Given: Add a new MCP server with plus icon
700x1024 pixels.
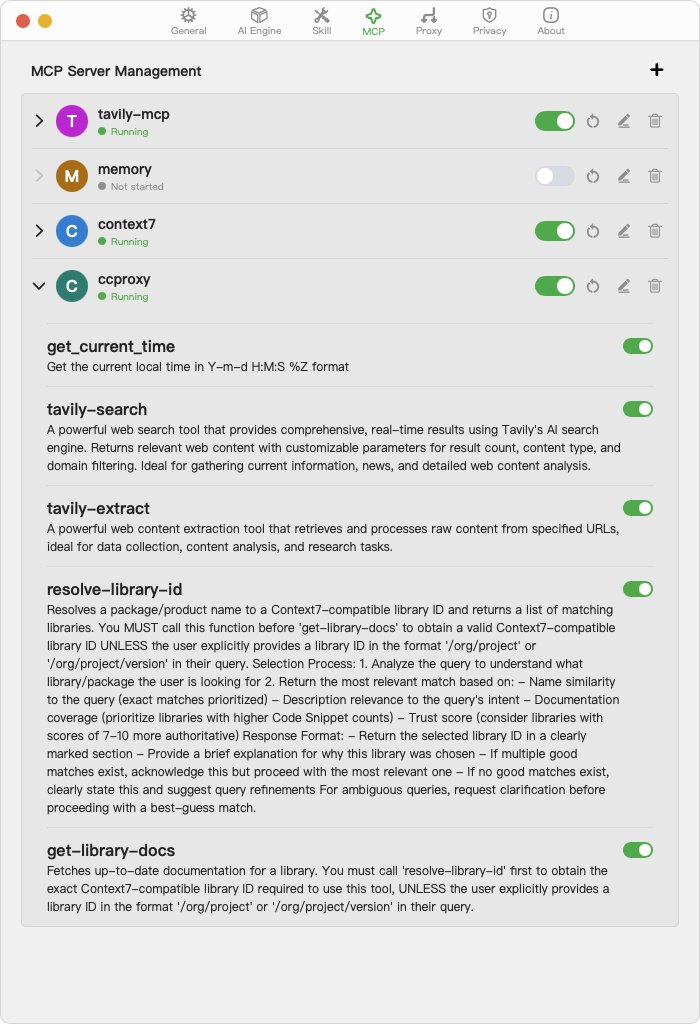Looking at the screenshot, I should tap(657, 70).
